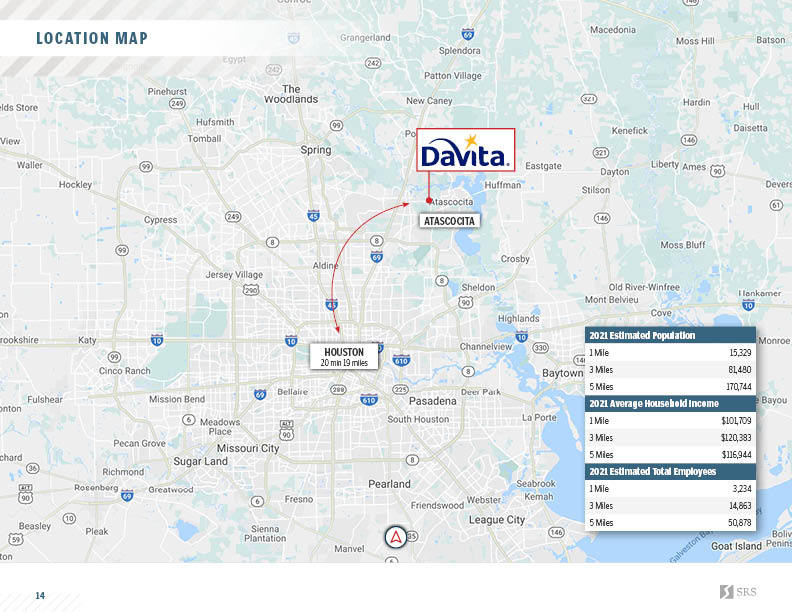Viewport: 792px width, 612px height.
Task: Click the Channelview label
Action: coord(486,347)
